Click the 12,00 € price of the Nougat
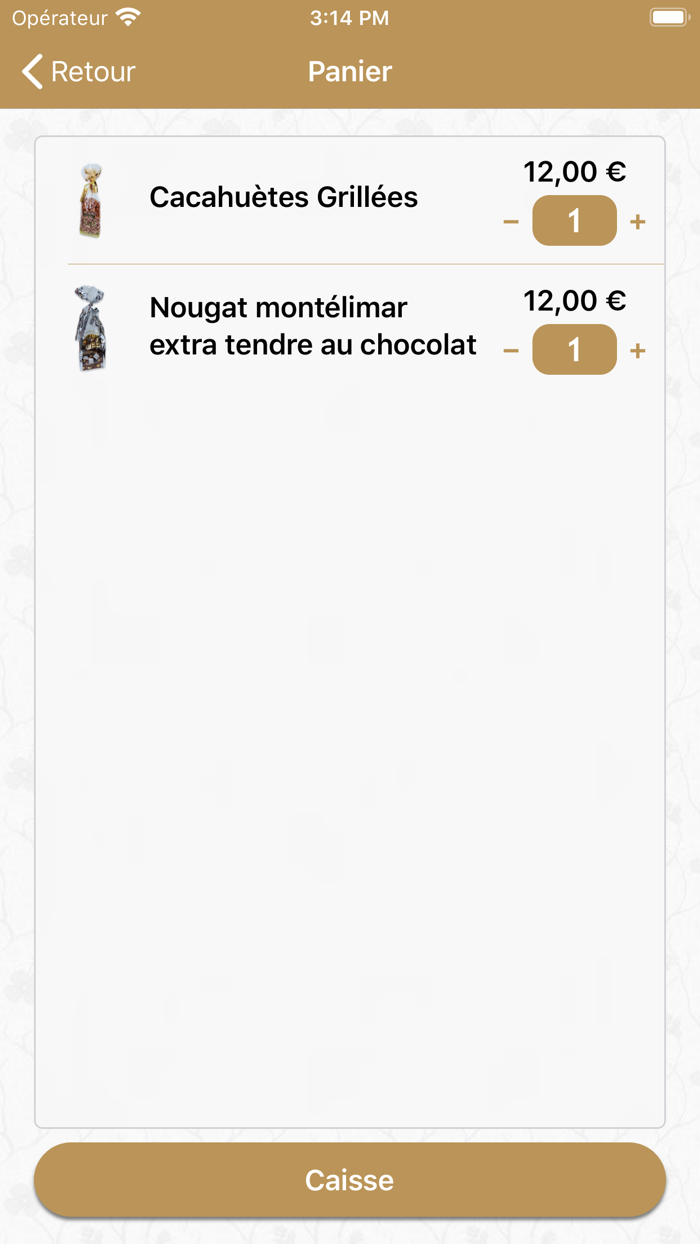Viewport: 700px width, 1244px height. pyautogui.click(x=575, y=300)
